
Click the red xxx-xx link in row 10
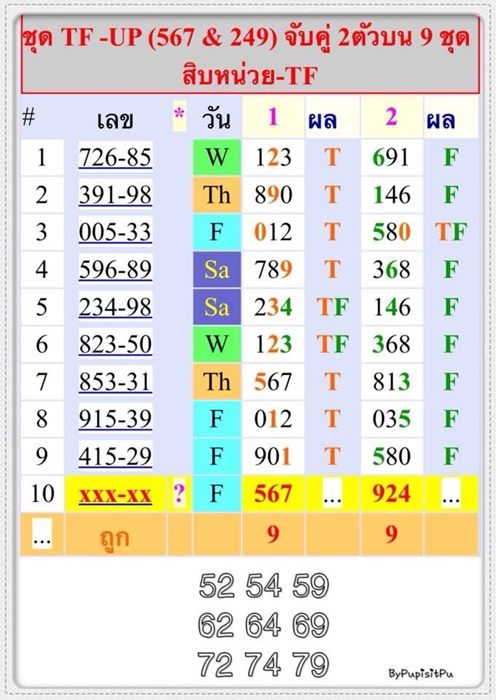(116, 494)
